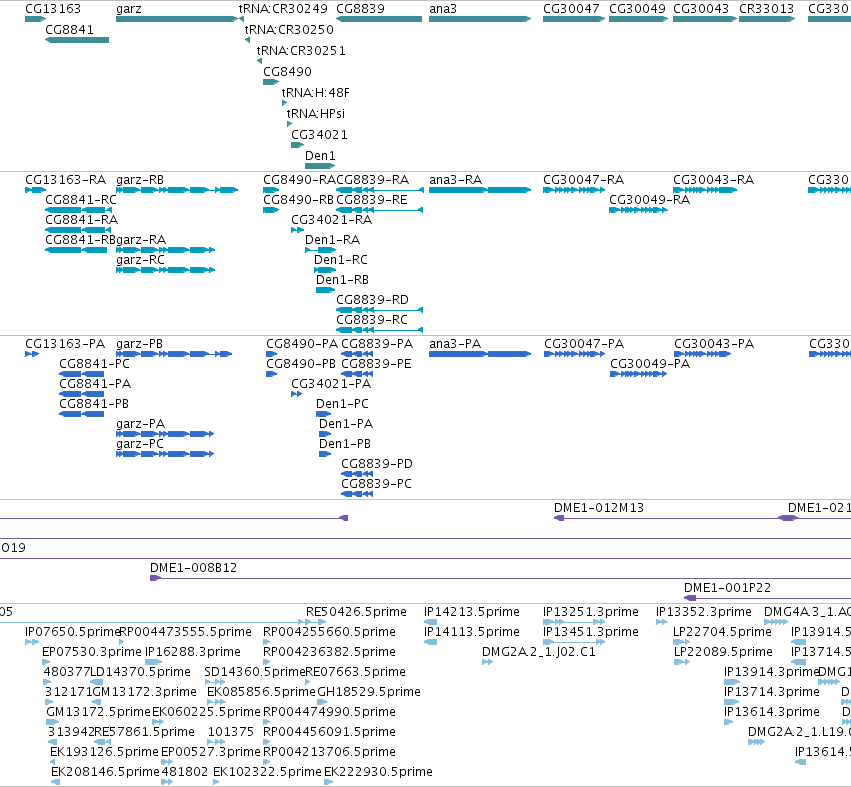The image size is (851, 787).
Task: Click the 'CG30043-RA' transcript label
Action: pyautogui.click(x=713, y=180)
